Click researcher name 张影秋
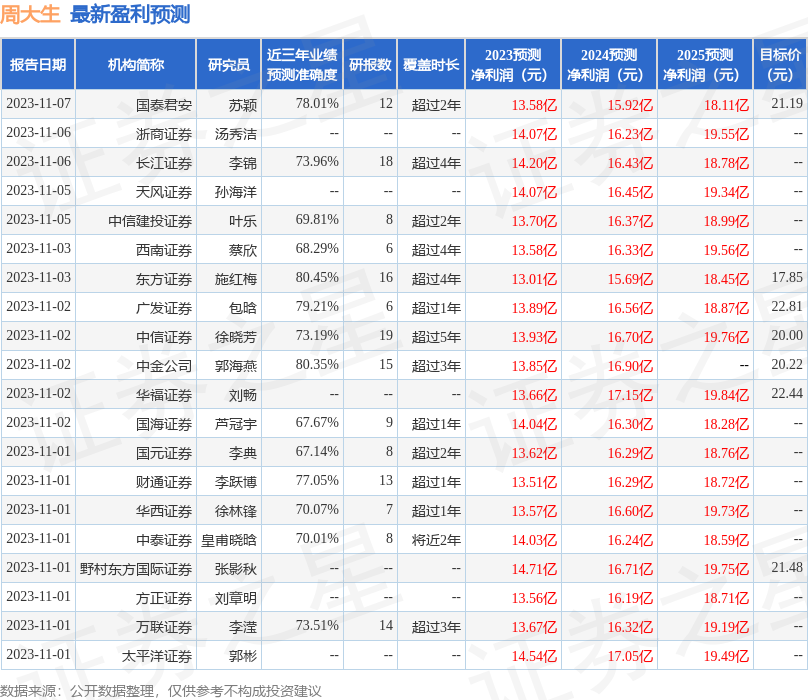 pos(236,569)
